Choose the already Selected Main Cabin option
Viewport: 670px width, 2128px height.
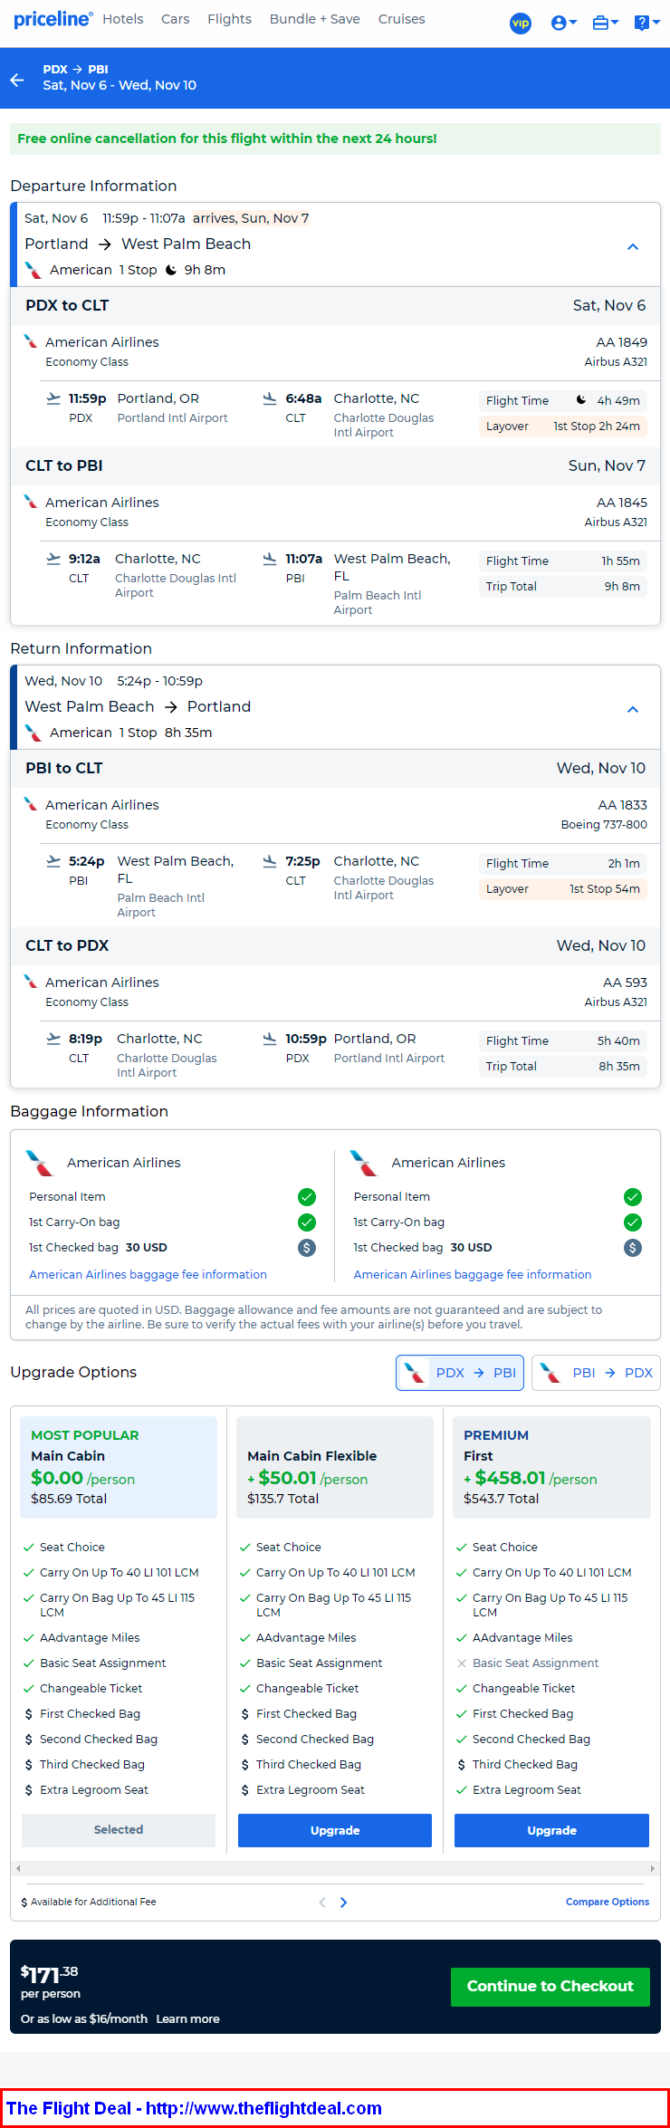118,1829
